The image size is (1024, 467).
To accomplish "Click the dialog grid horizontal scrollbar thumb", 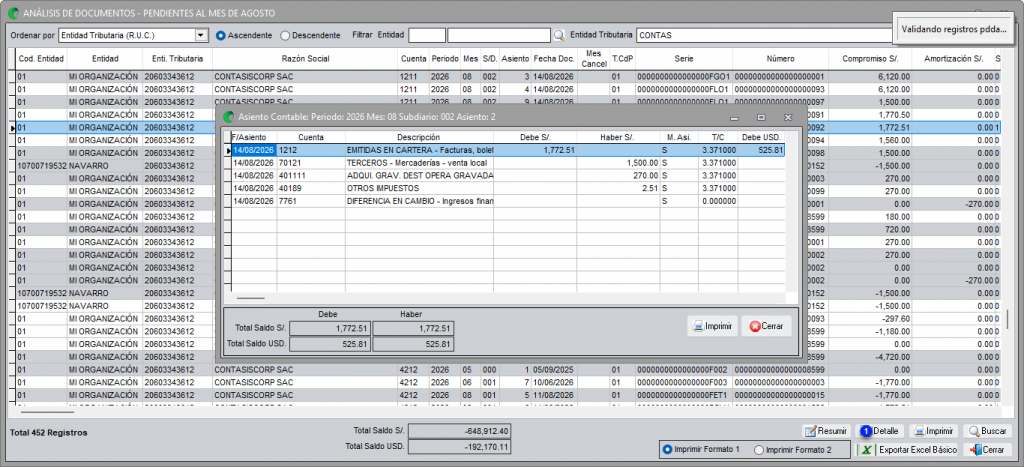I will (x=251, y=298).
